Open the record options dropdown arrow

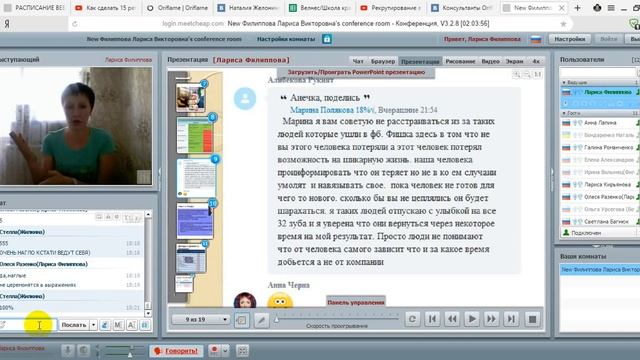225,351
